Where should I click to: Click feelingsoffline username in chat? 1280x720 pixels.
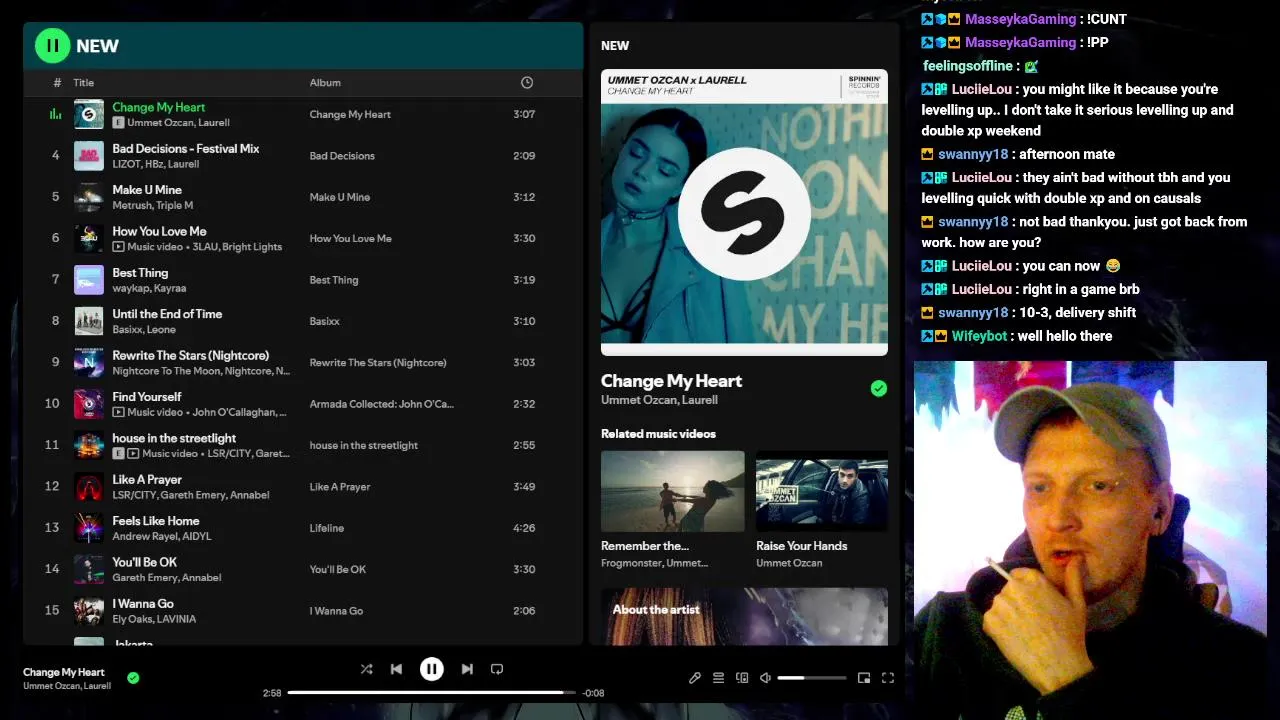tap(968, 66)
